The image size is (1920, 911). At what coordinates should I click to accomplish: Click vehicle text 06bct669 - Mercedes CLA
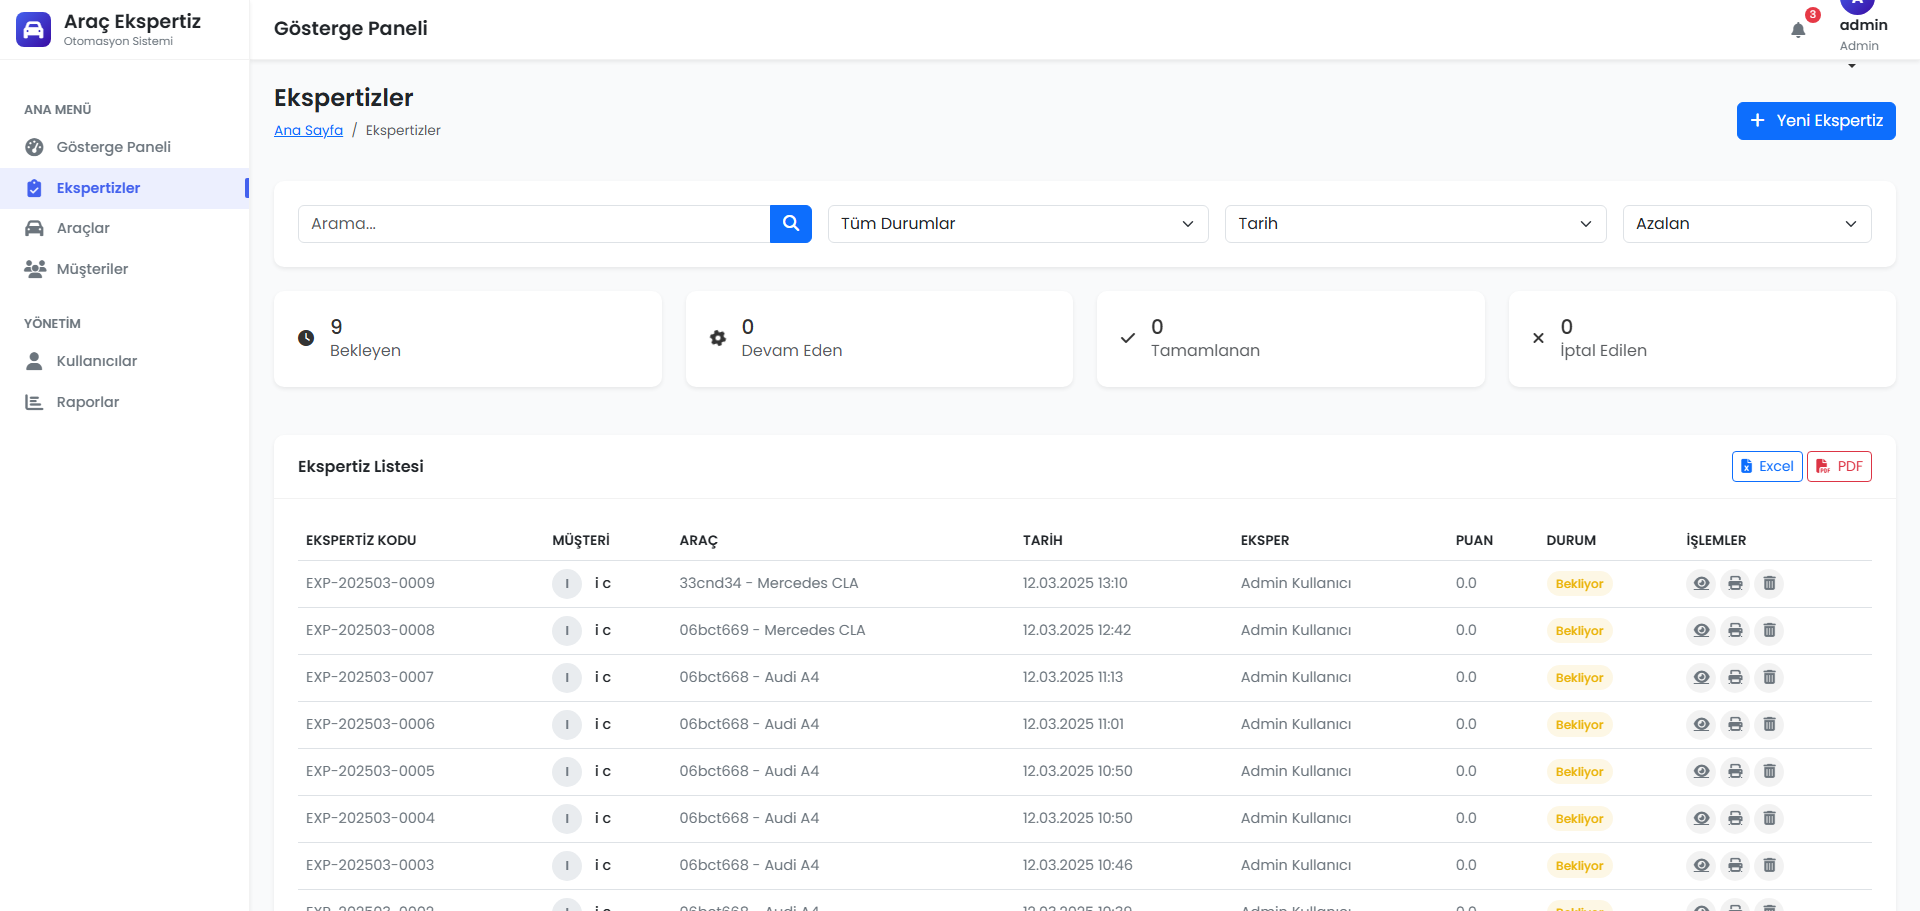(772, 631)
